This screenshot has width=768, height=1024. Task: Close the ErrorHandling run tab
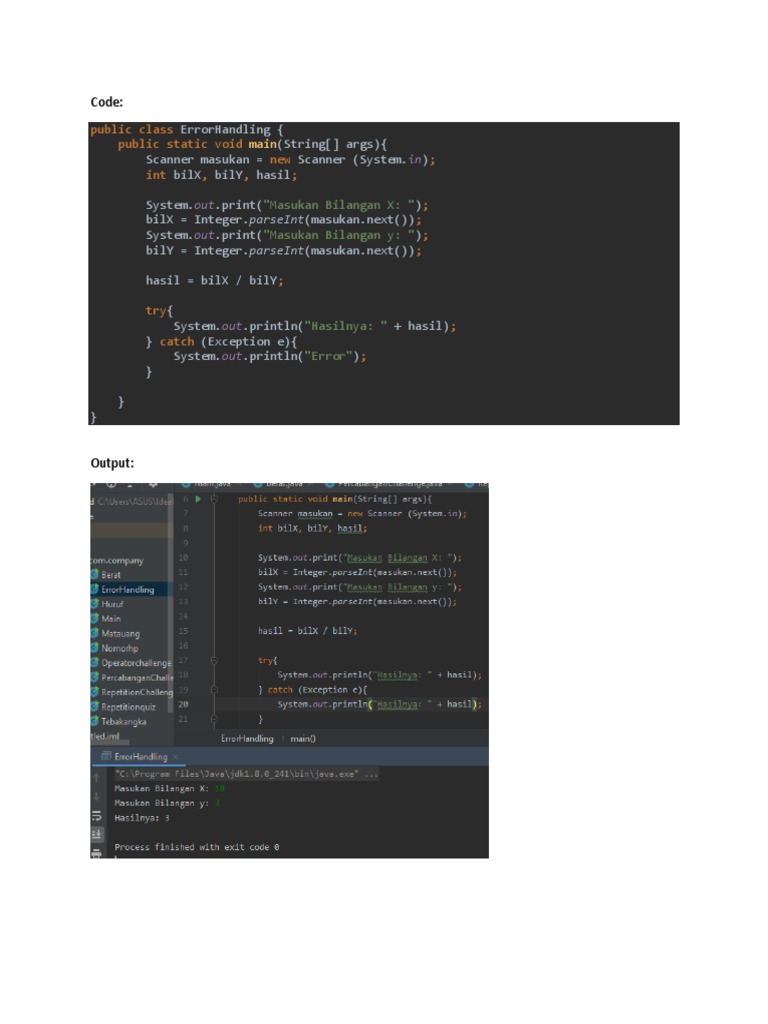(x=176, y=757)
